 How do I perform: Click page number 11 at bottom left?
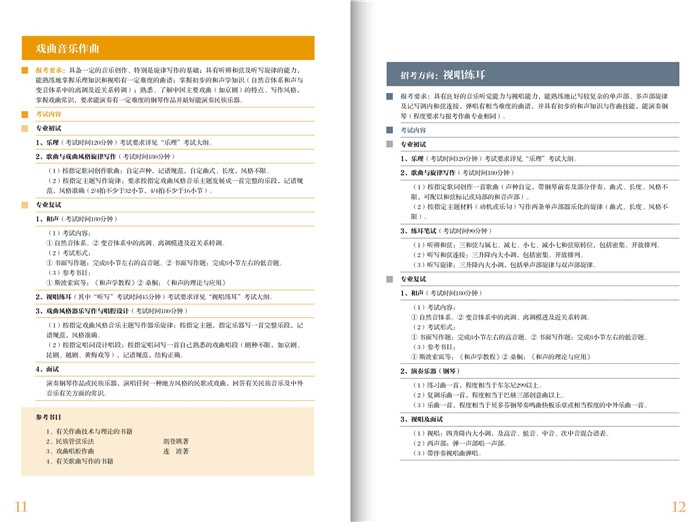[21, 505]
